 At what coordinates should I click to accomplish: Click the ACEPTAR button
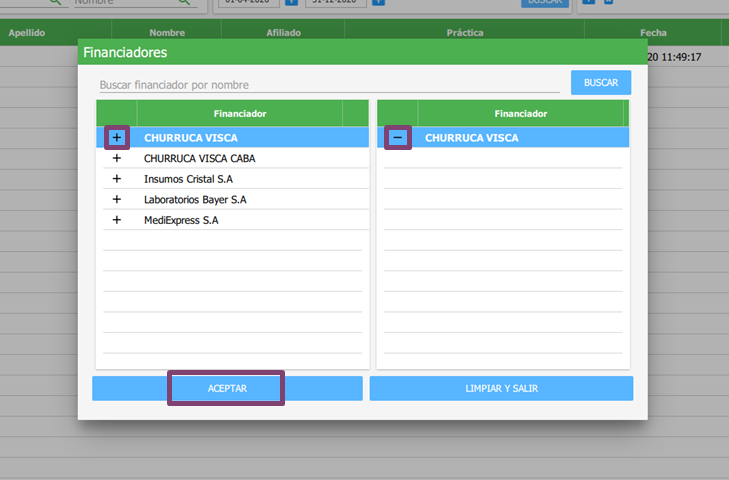coord(227,388)
